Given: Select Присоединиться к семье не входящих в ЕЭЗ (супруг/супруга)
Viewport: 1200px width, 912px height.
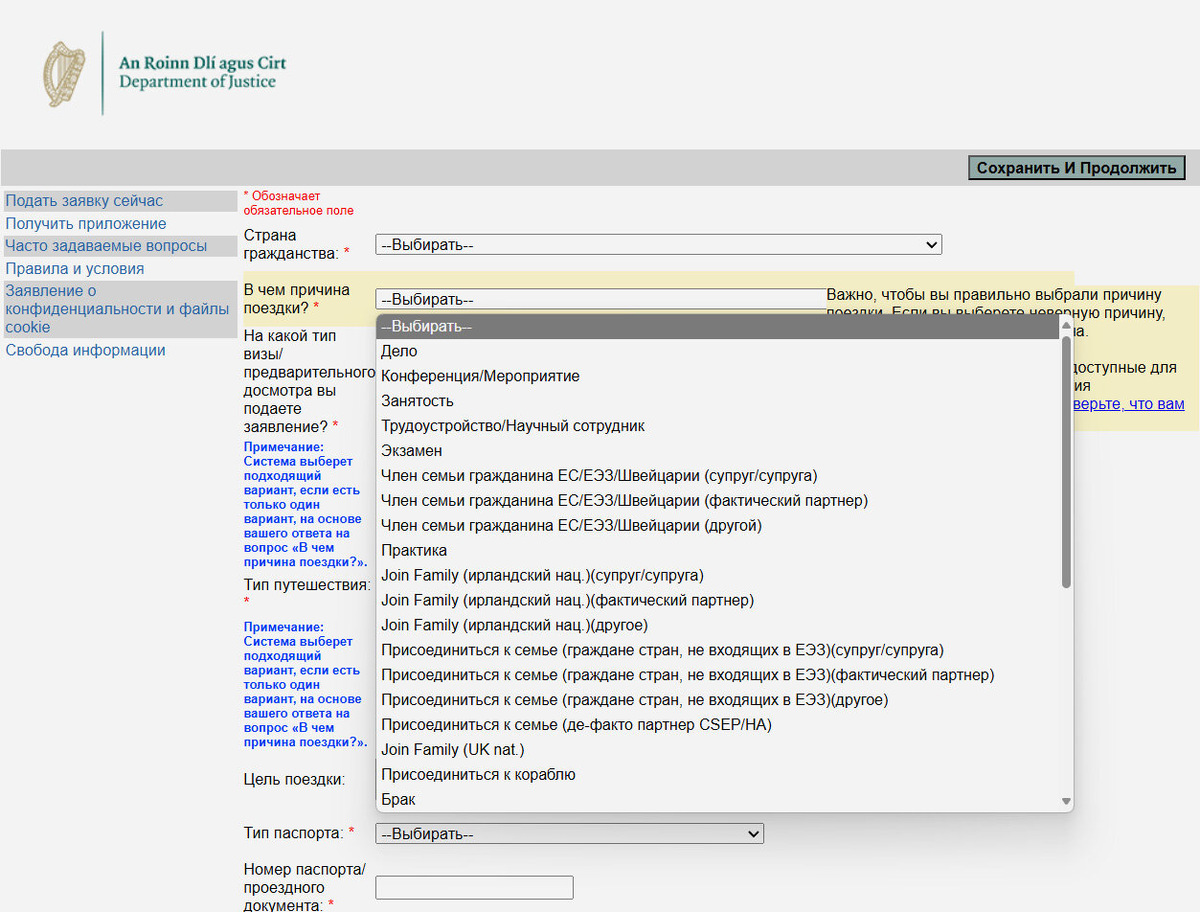Looking at the screenshot, I should coord(718,650).
